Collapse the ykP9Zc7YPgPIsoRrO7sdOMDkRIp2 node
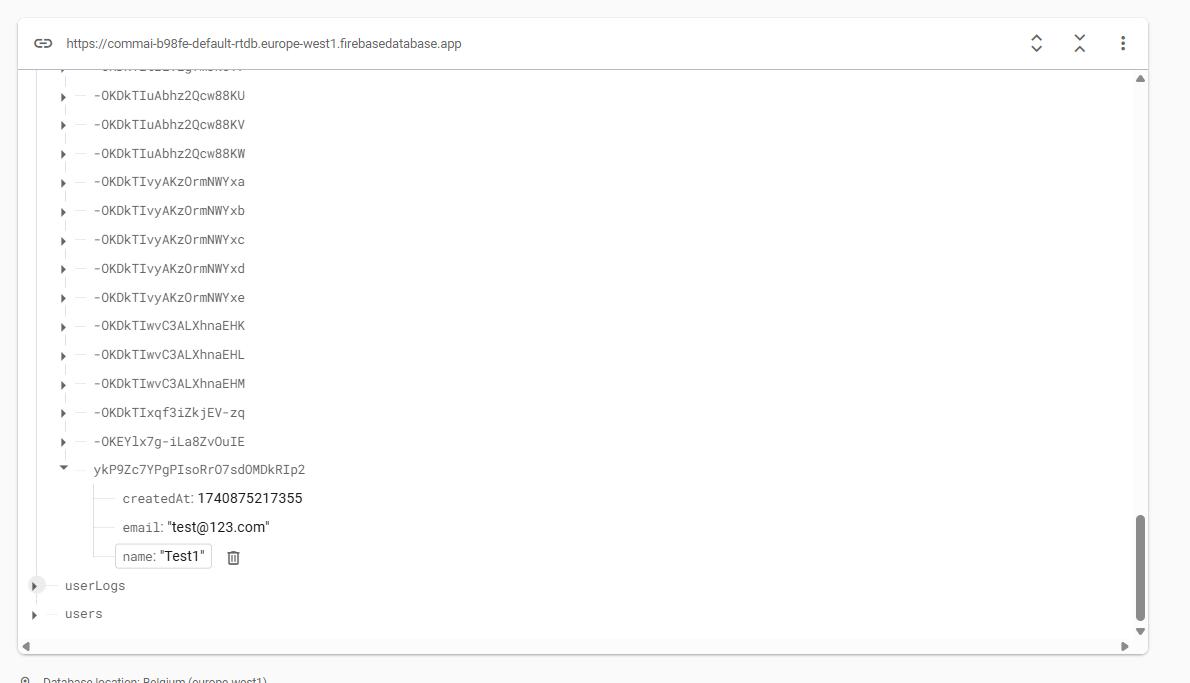Viewport: 1190px width, 683px height. coord(63,467)
